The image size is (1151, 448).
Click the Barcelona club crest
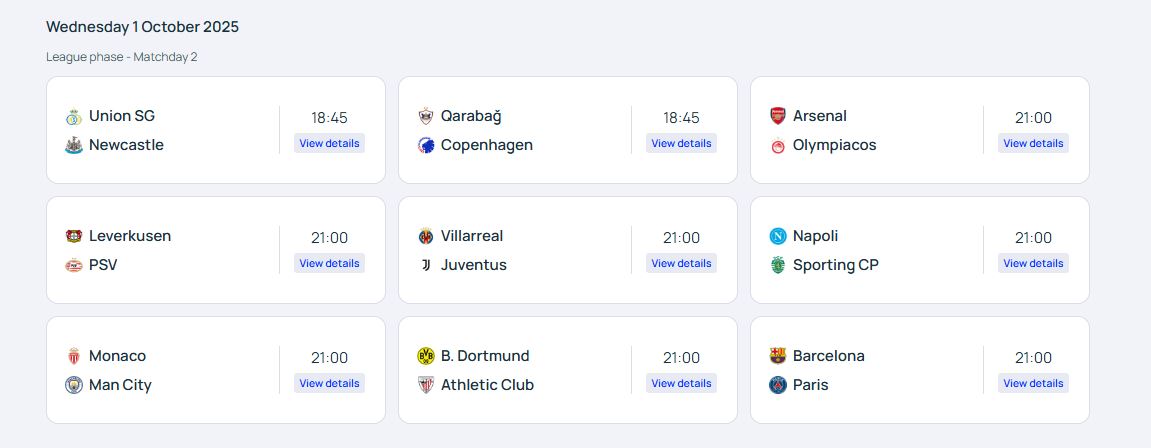tap(777, 356)
